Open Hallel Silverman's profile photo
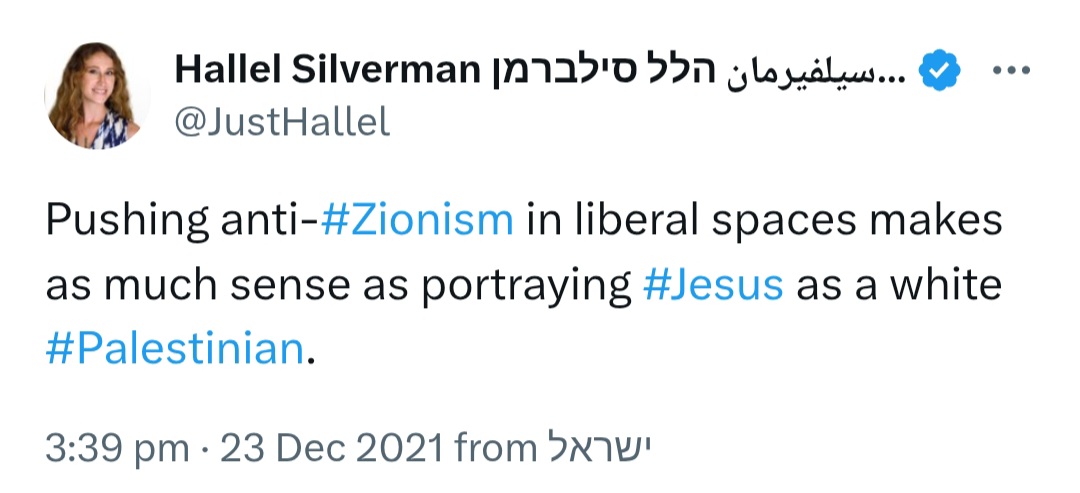 point(97,97)
